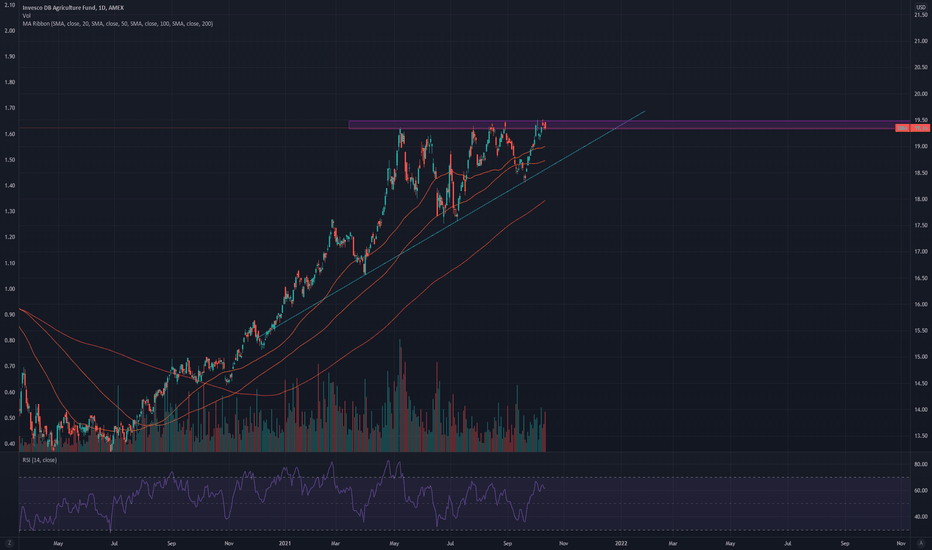Click the 2.10 left scale value
The height and width of the screenshot is (550, 932).
coord(10,5)
